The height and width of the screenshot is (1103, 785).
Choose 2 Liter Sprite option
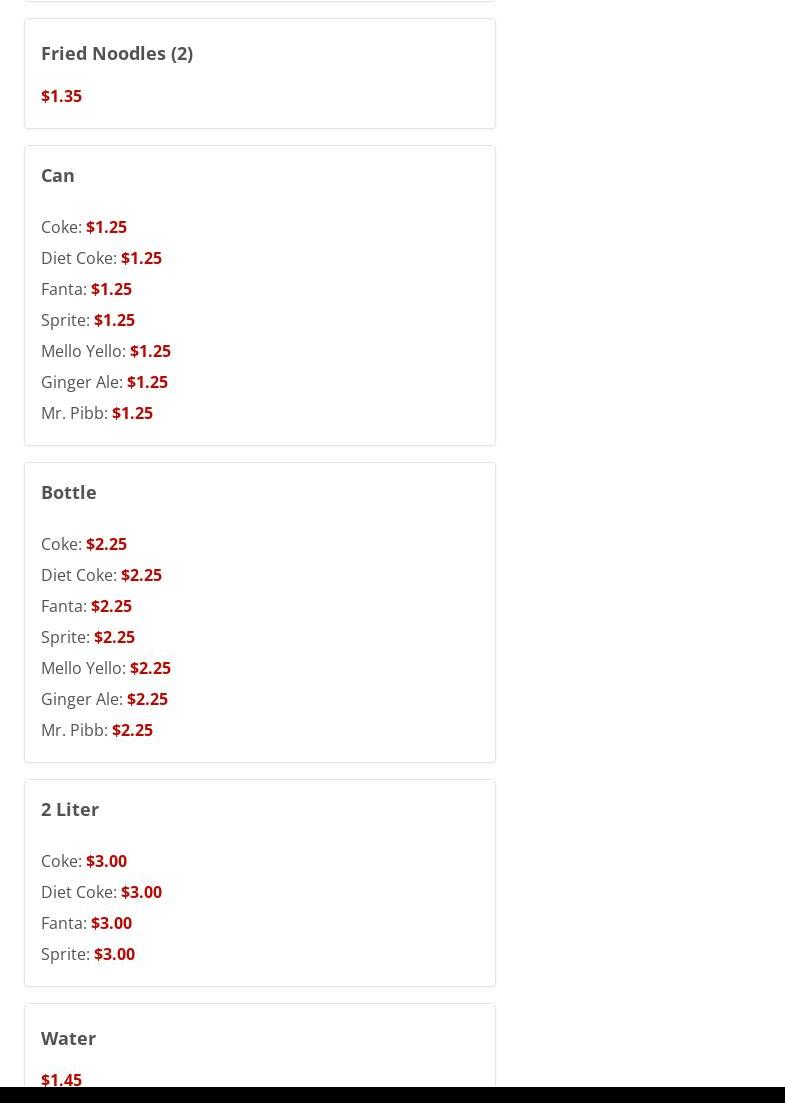(88, 955)
